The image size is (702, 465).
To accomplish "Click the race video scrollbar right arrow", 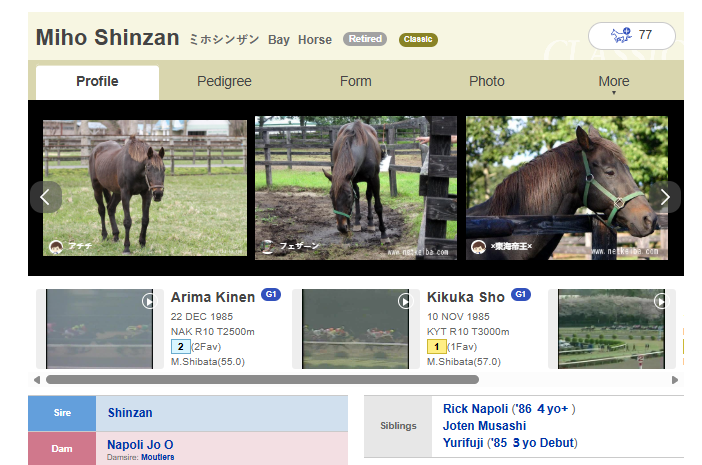I will point(675,380).
